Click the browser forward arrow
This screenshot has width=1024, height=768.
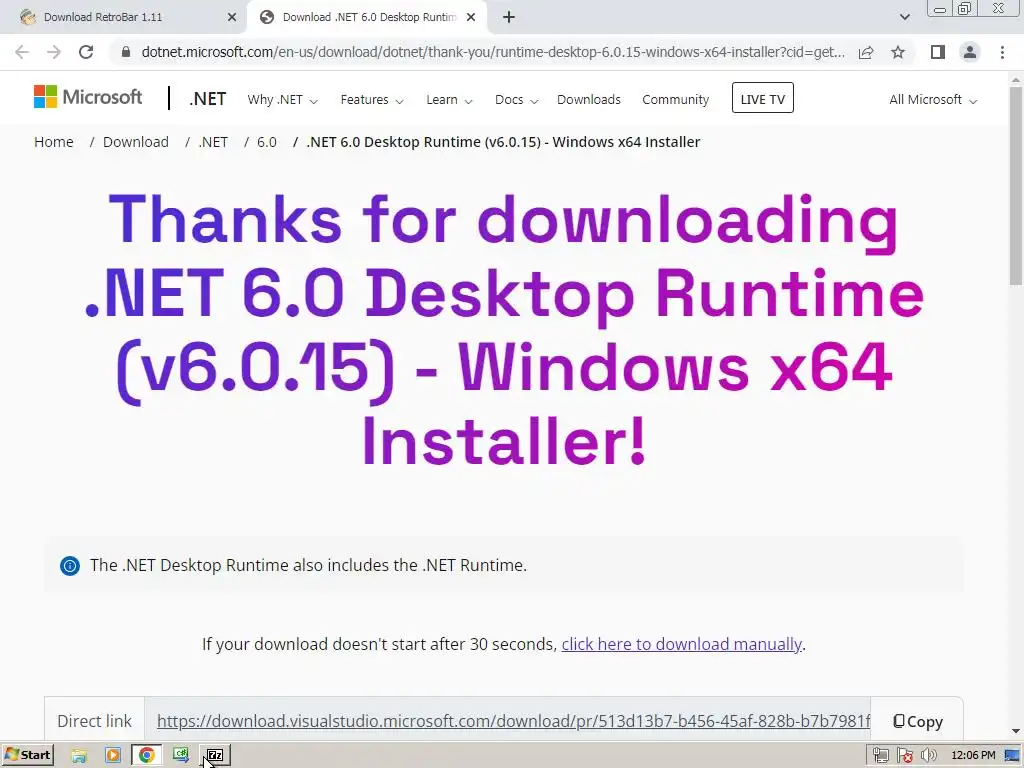coord(54,52)
